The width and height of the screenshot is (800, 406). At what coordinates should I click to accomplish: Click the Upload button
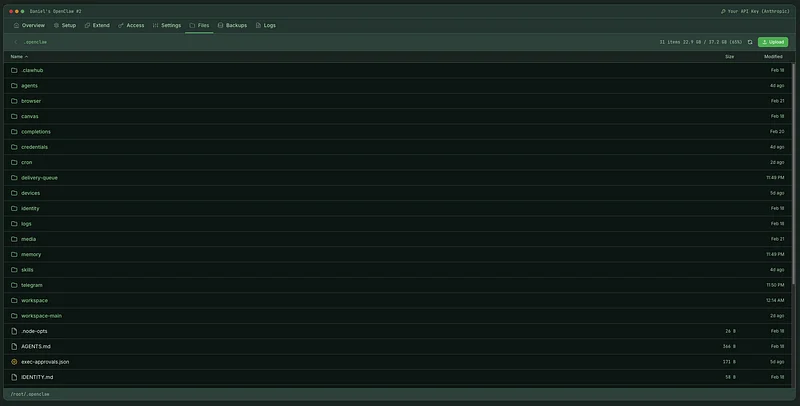click(772, 42)
